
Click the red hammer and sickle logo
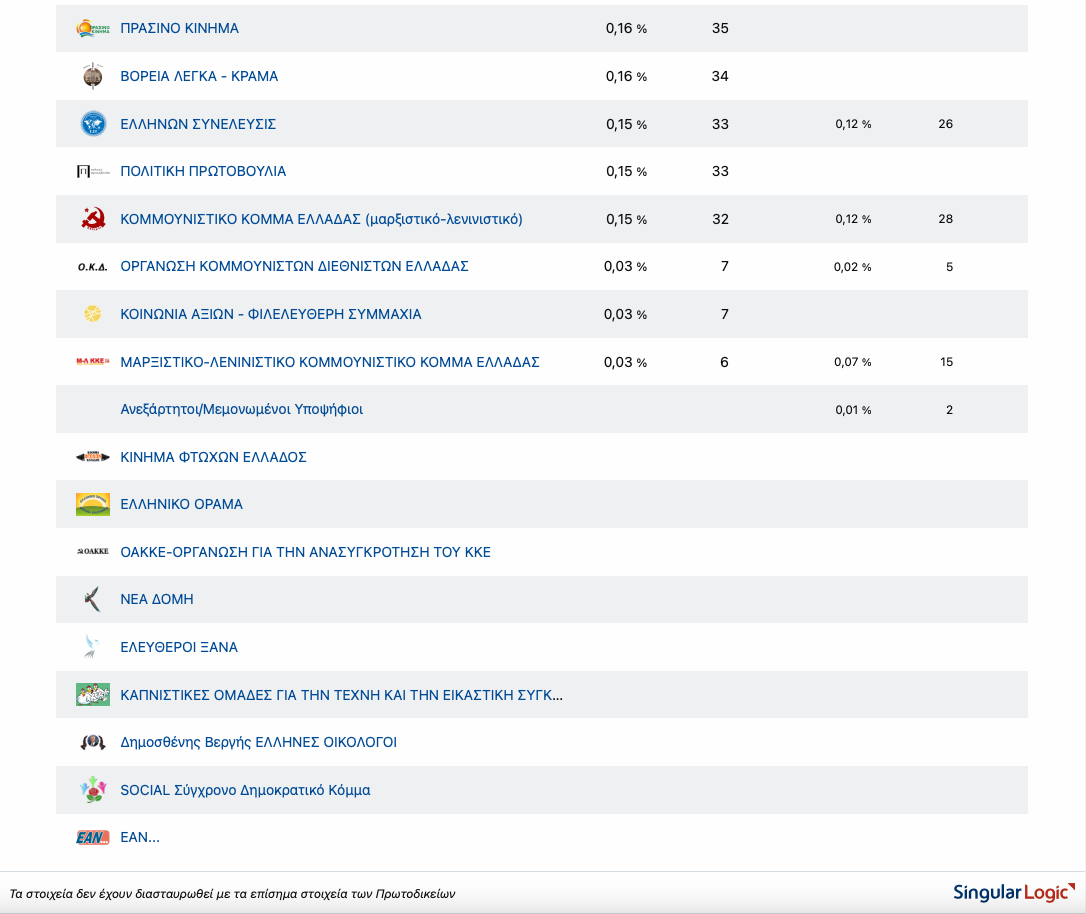[93, 219]
